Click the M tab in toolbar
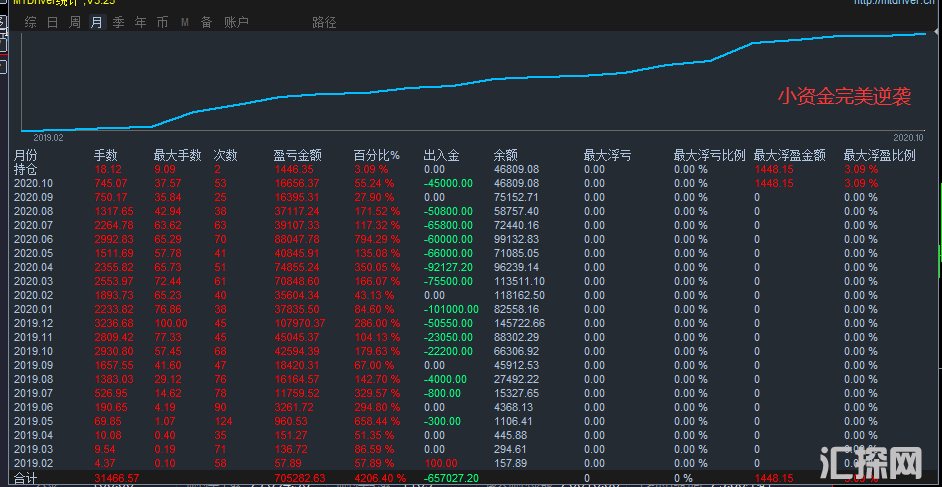Viewport: 942px width, 487px height. click(185, 22)
